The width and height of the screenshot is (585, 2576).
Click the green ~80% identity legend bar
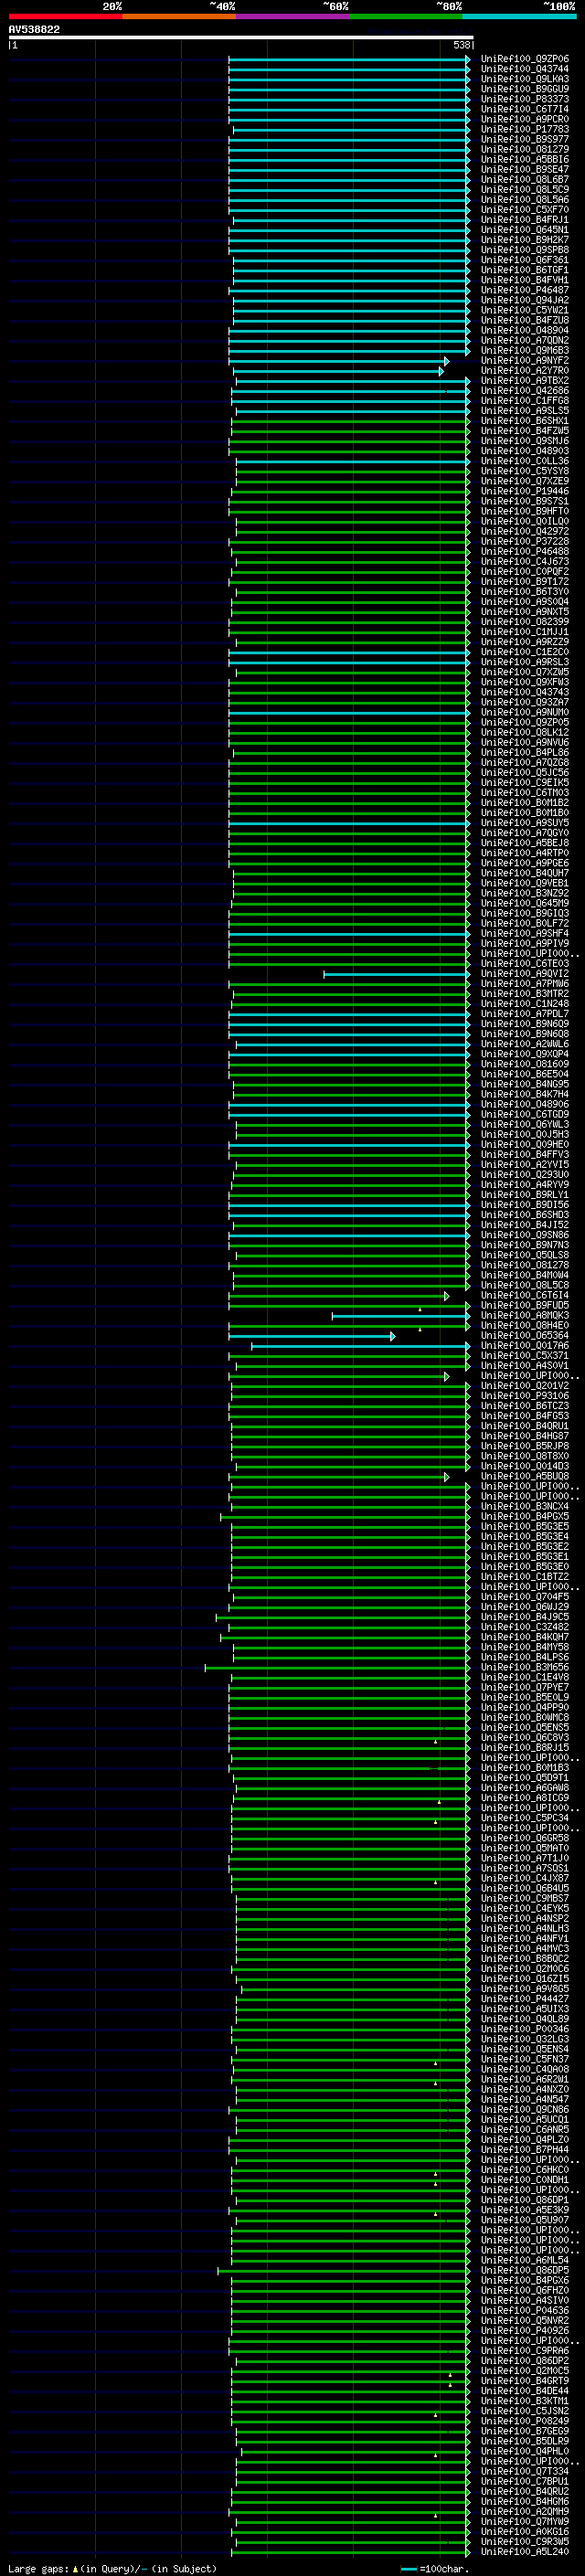[406, 16]
